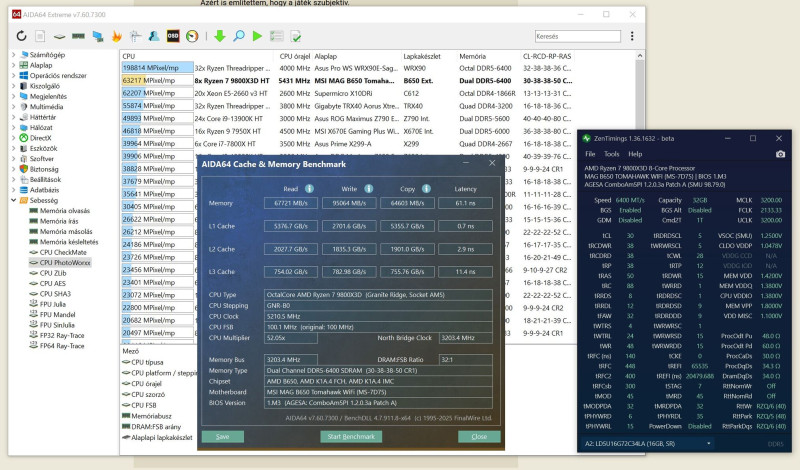Image resolution: width=800 pixels, height=470 pixels.
Task: Select FP64 Ray-Trace benchmark
Action: pos(62,346)
